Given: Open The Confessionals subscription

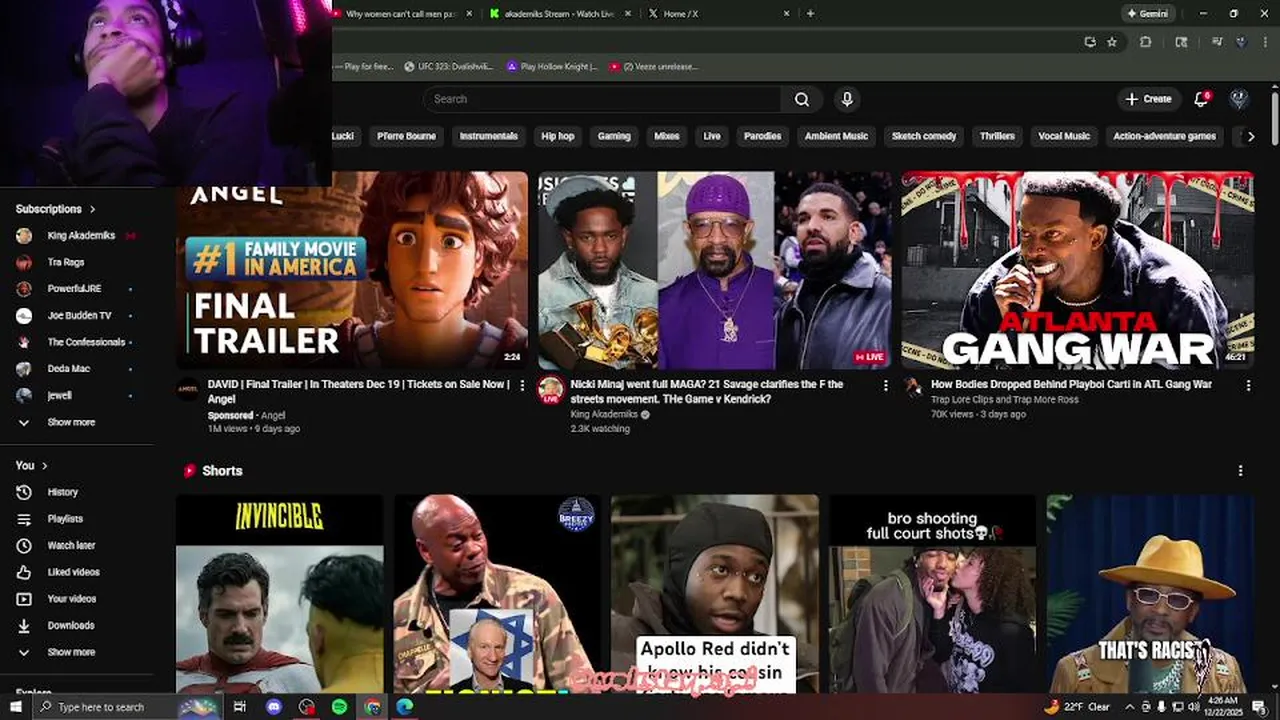Looking at the screenshot, I should 77,342.
